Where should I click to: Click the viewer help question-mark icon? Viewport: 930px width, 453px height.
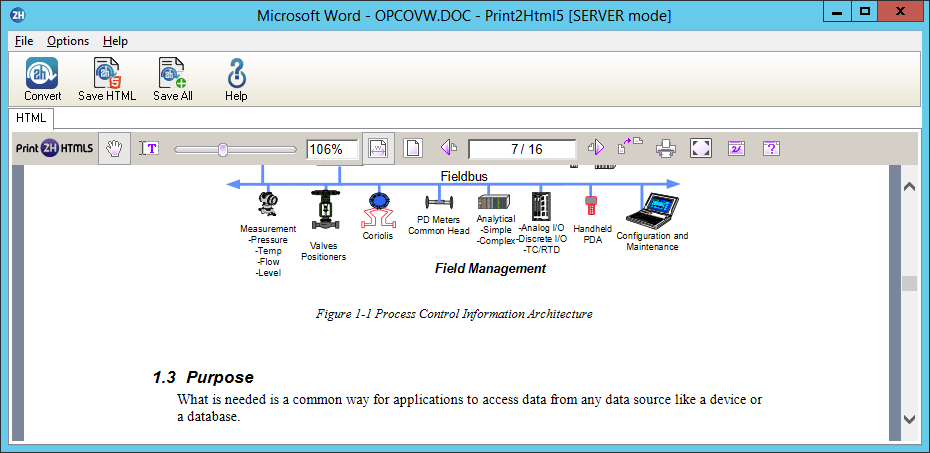click(770, 148)
